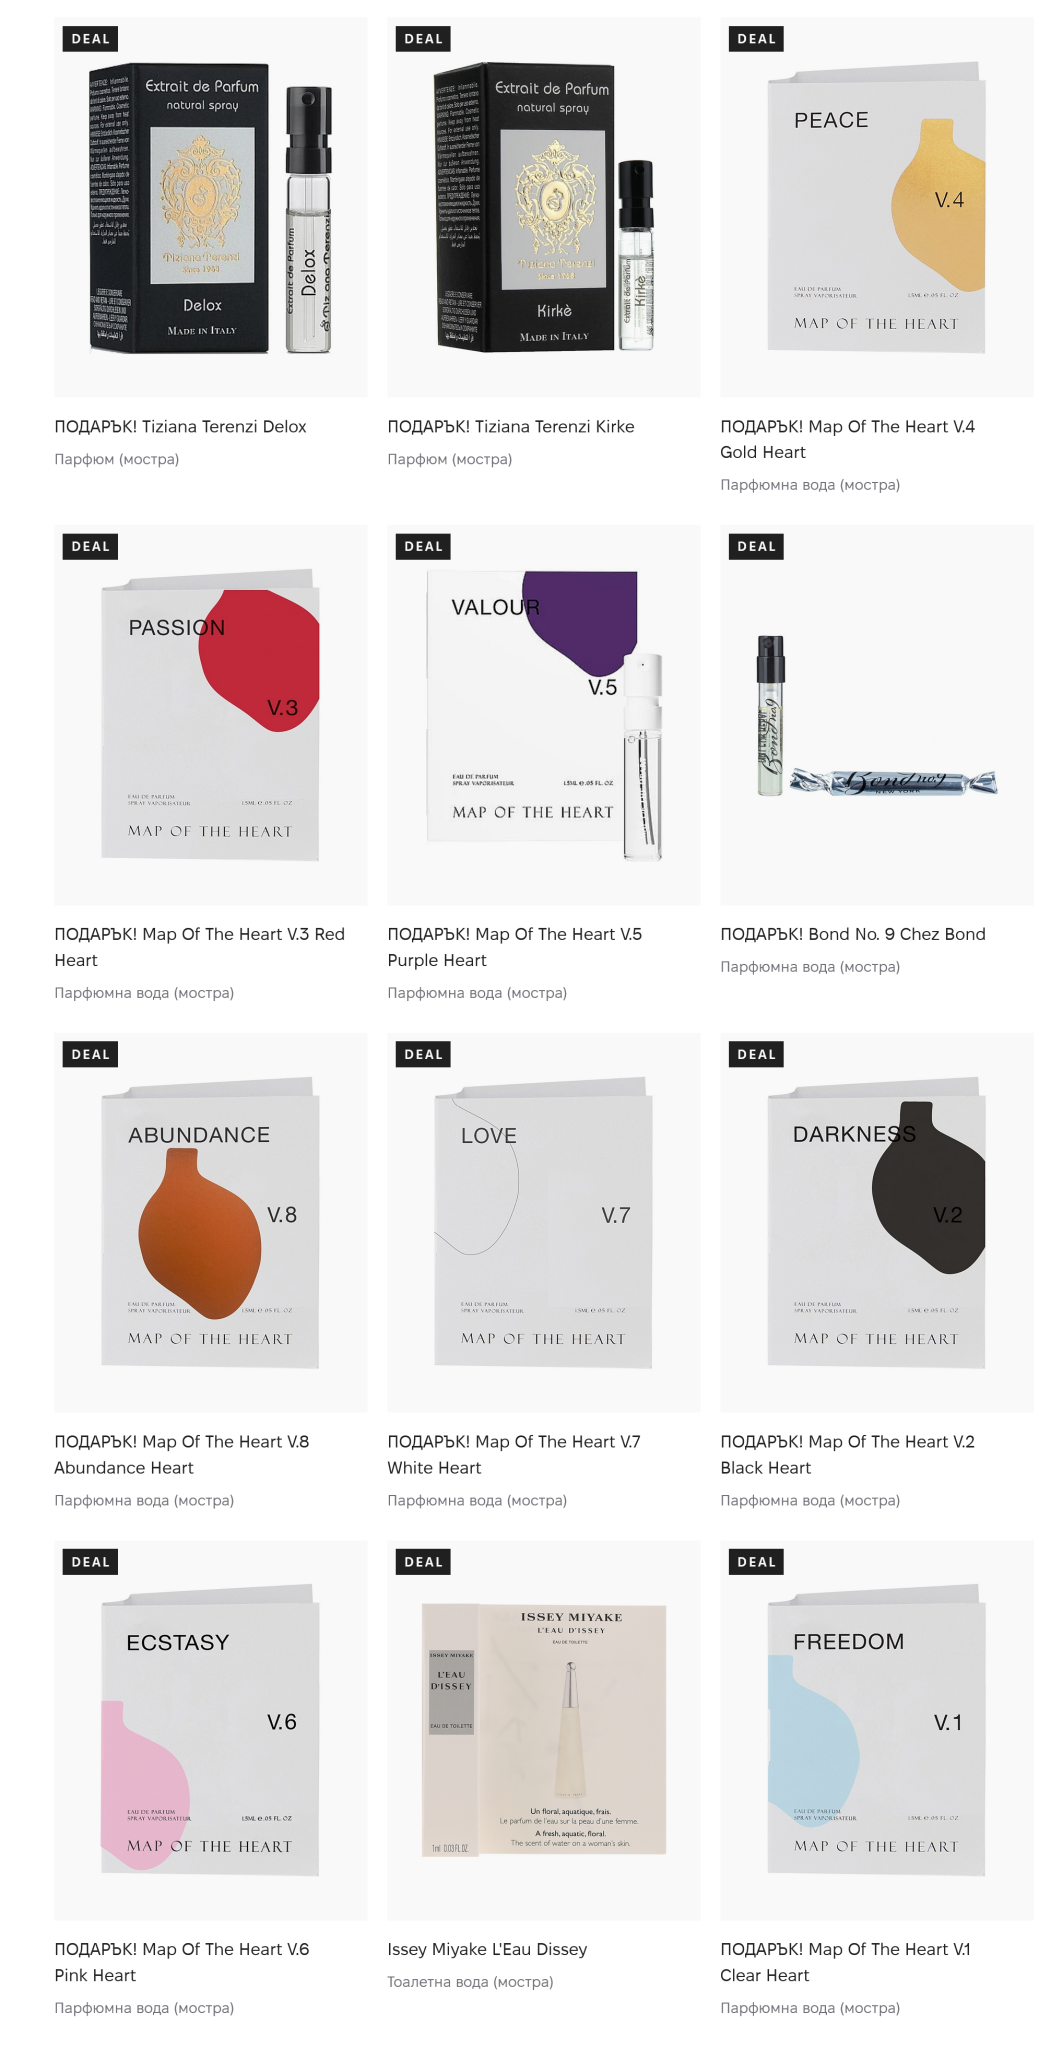This screenshot has height=2048, width=1039.
Task: Click the DEAL badge on the Delox product
Action: [x=91, y=39]
